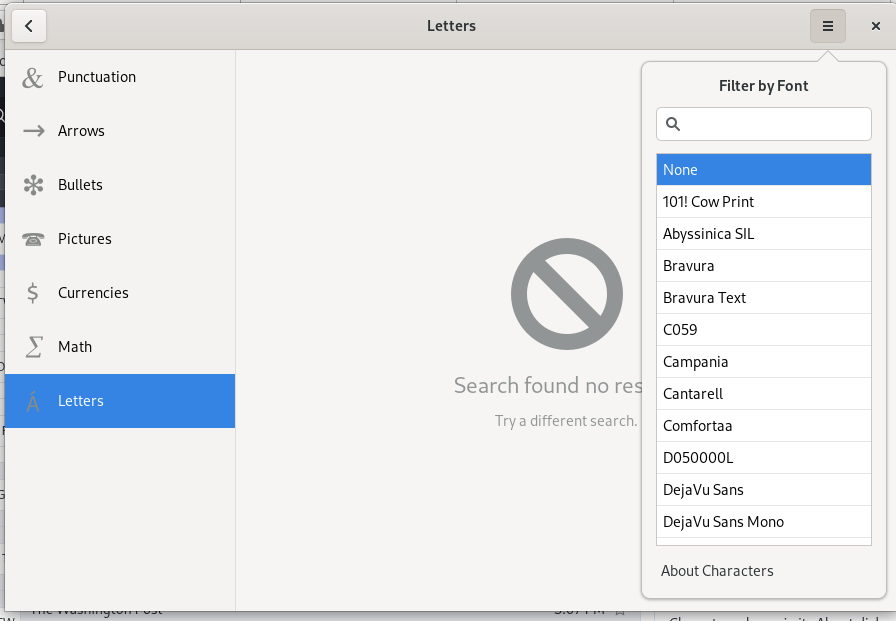Screen dimensions: 896x621
Task: Filter characters by Cantarell font
Action: (x=763, y=394)
